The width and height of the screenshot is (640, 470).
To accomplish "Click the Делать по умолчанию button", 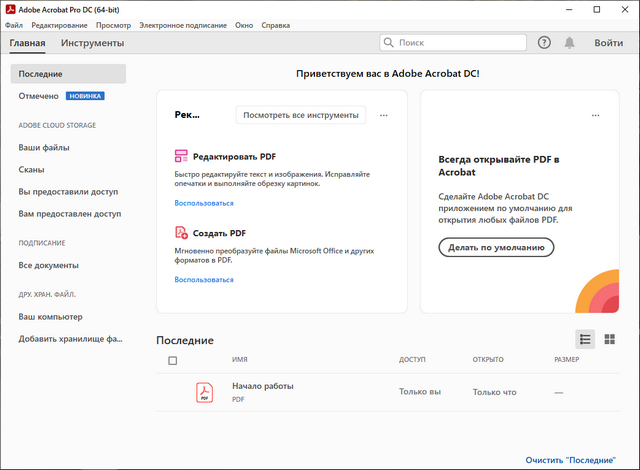I will click(496, 247).
